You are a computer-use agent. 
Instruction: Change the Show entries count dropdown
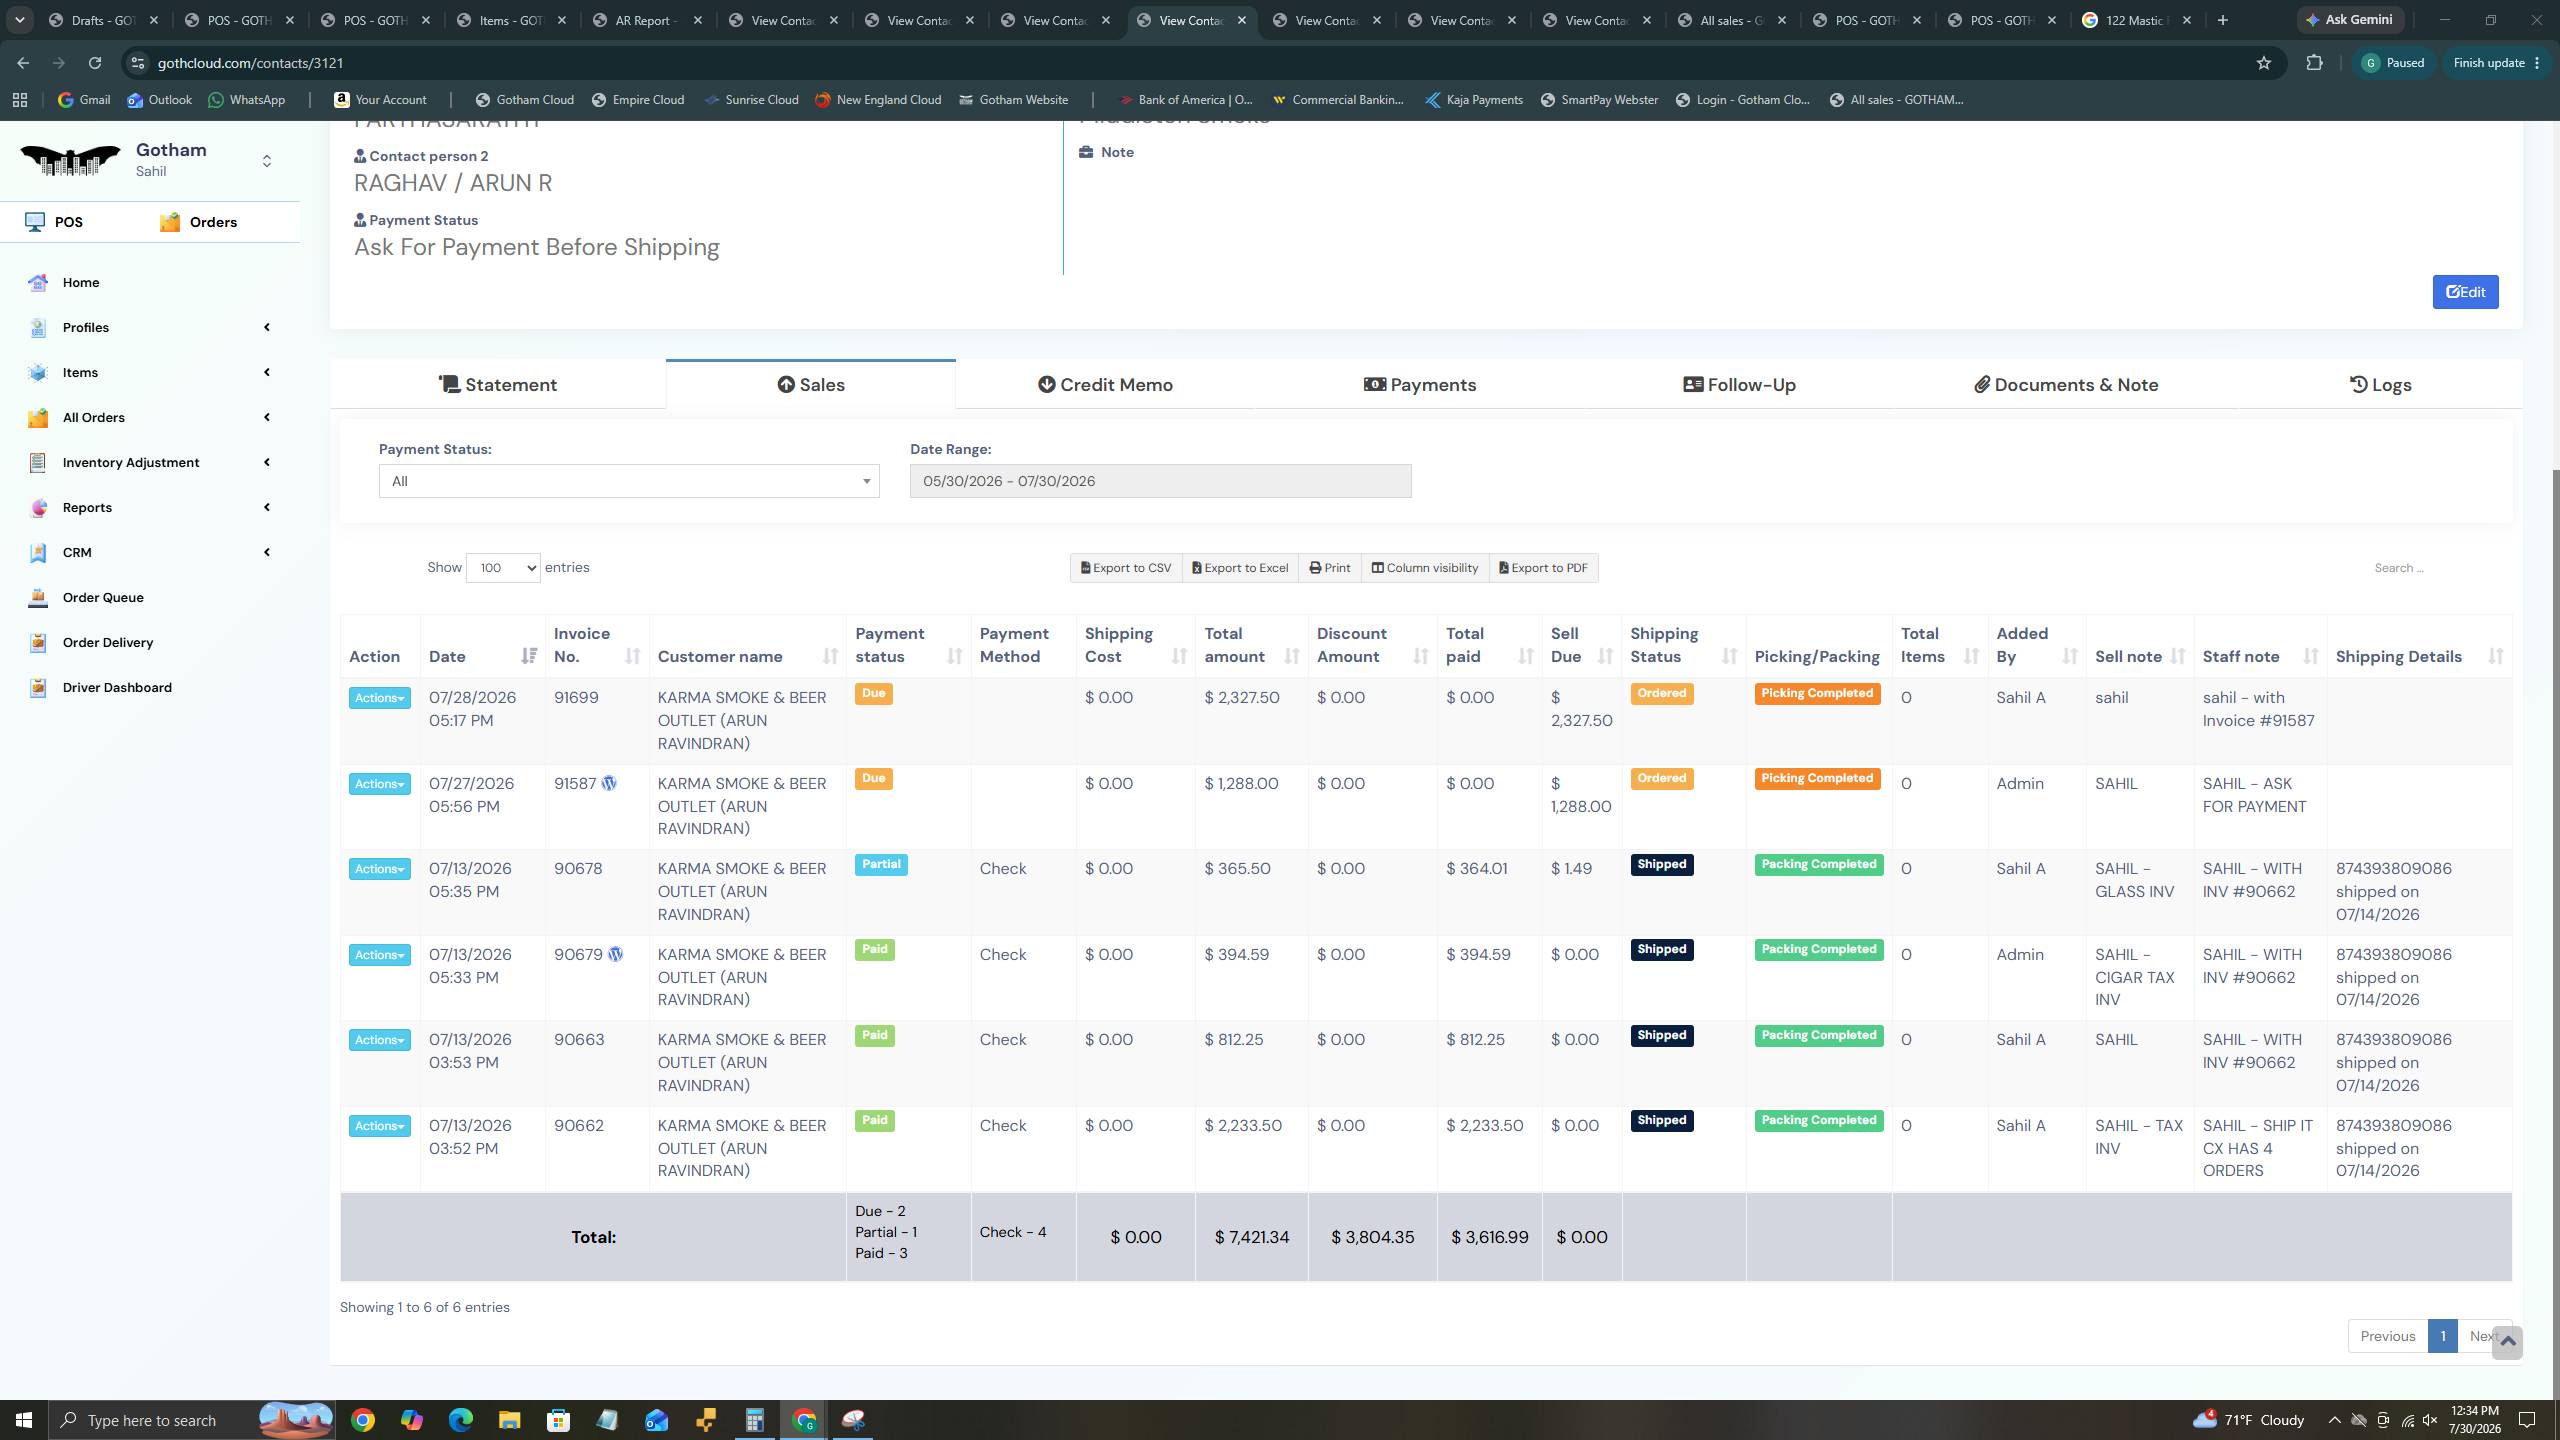503,568
